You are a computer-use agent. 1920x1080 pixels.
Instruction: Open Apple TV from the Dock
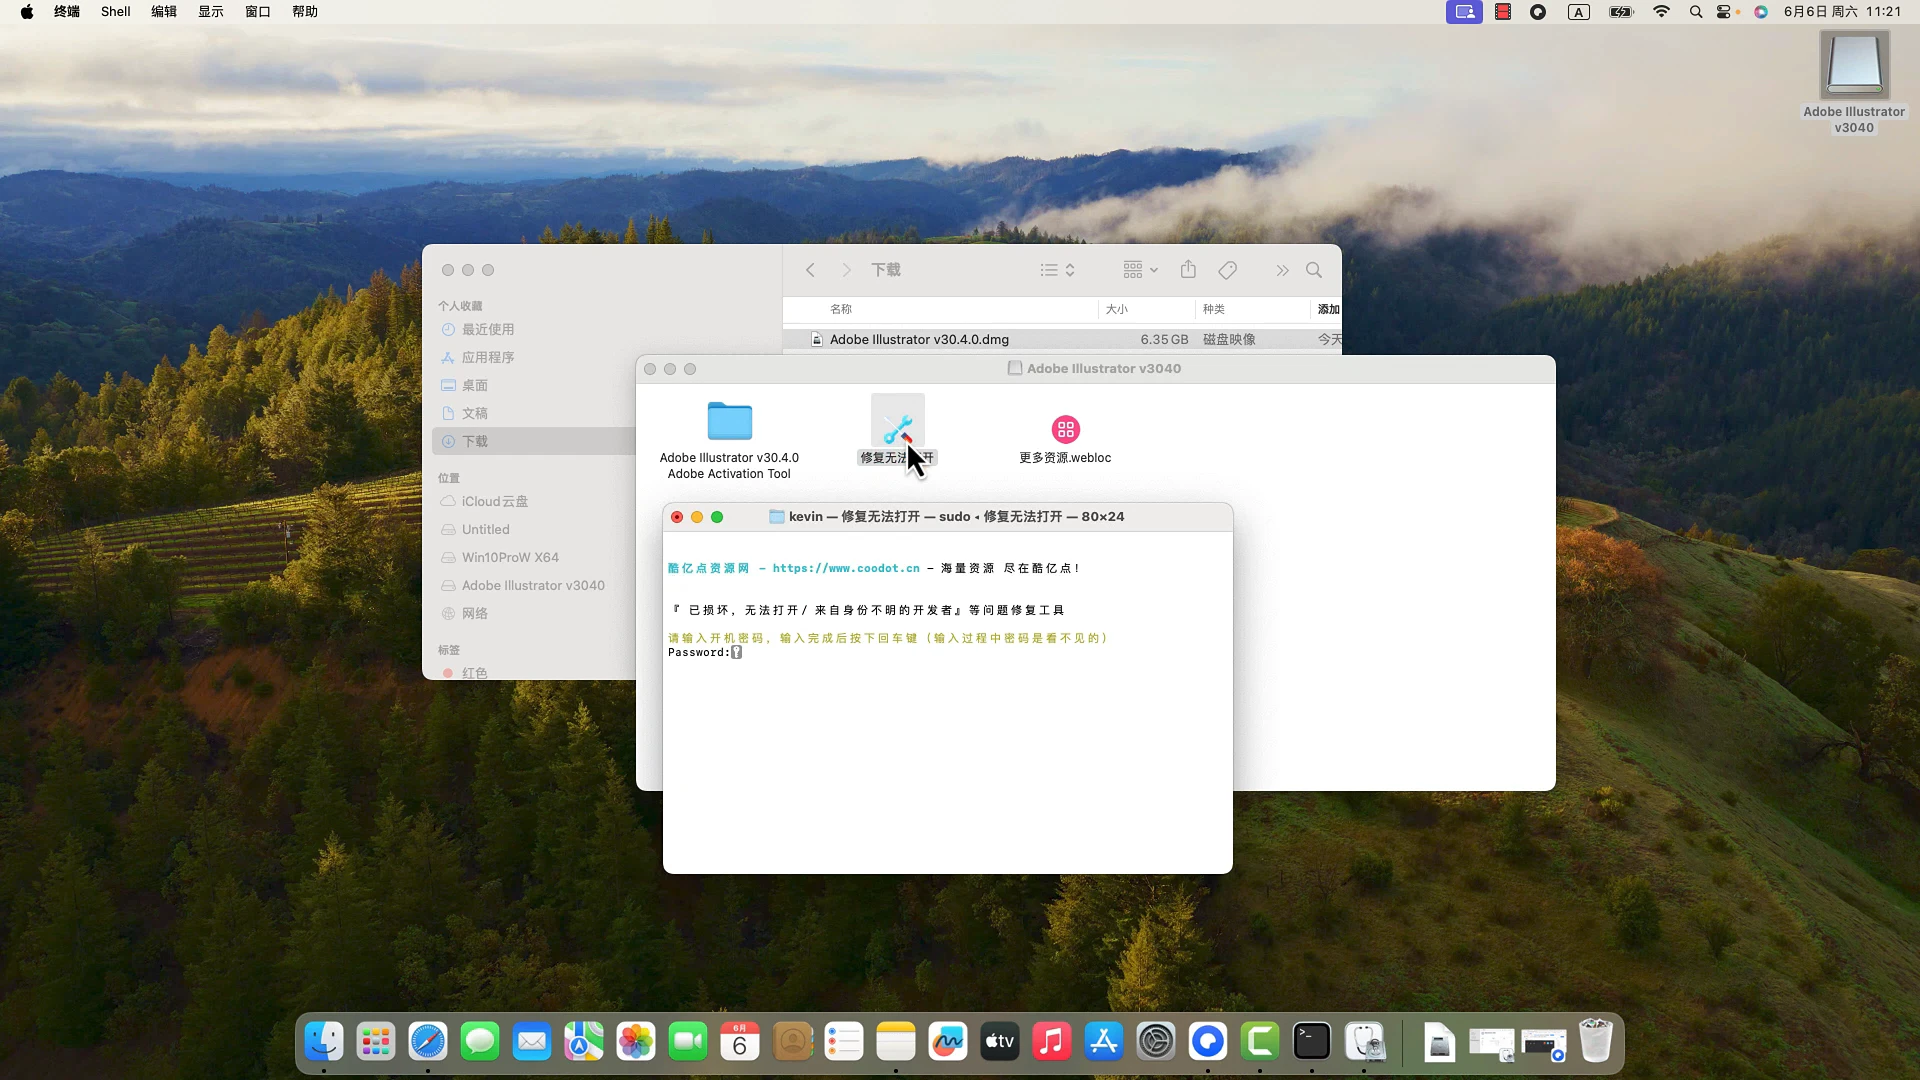(1000, 1042)
